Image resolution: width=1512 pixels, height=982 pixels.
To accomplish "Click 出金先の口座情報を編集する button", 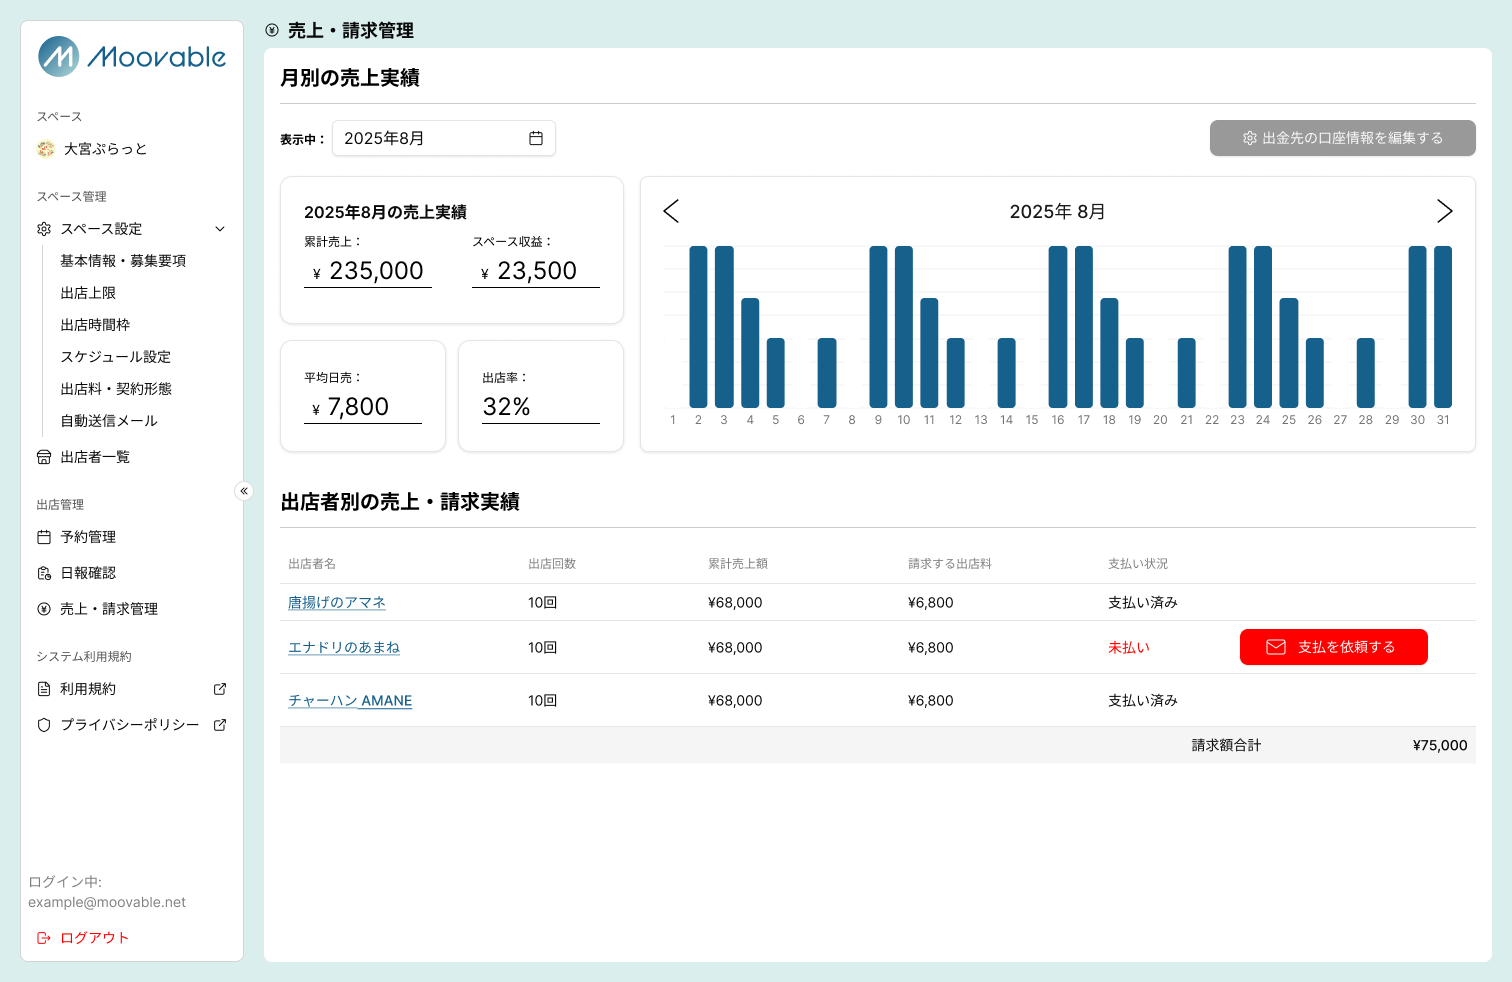I will pos(1342,138).
